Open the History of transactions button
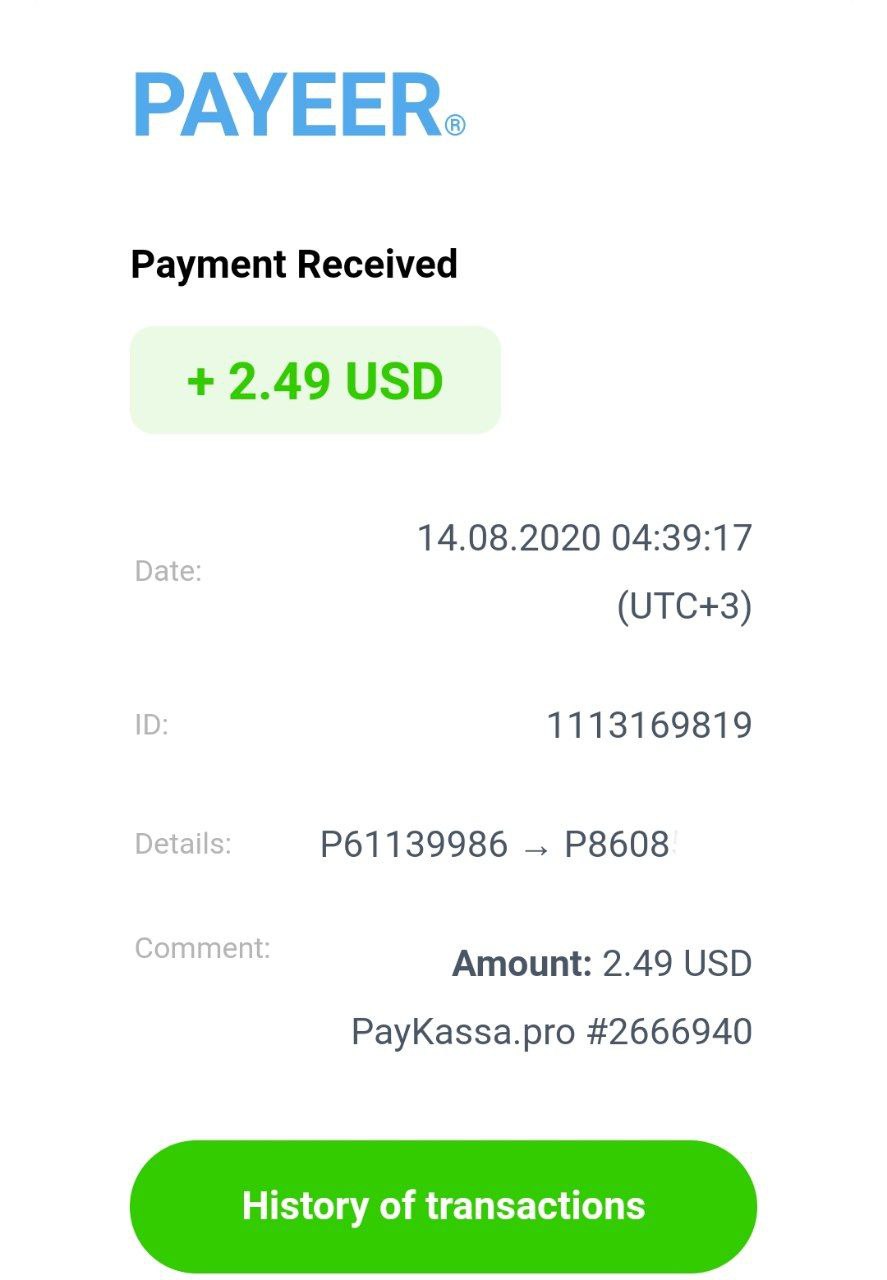 point(443,1205)
